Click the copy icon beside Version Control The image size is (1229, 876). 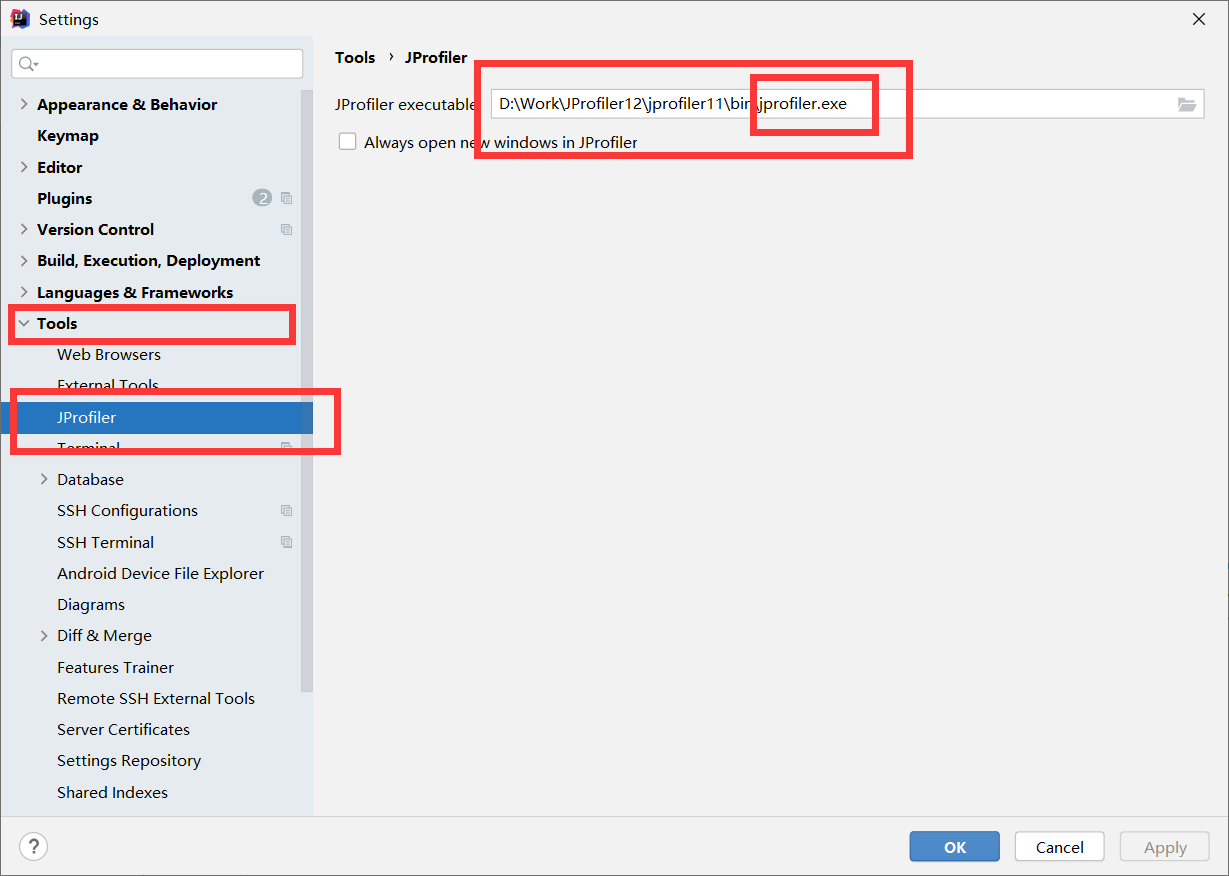(x=287, y=229)
